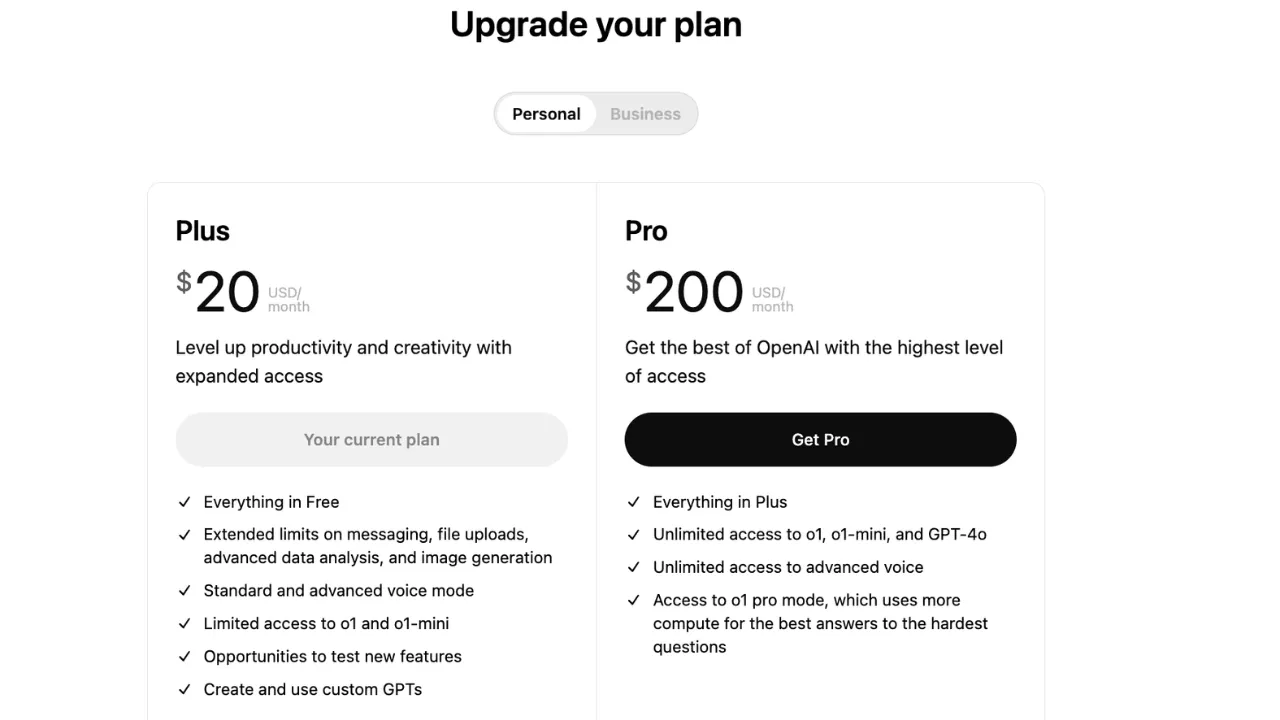Image resolution: width=1280 pixels, height=720 pixels.
Task: Click the checkmark beside Opportunities to test new features
Action: coord(185,656)
